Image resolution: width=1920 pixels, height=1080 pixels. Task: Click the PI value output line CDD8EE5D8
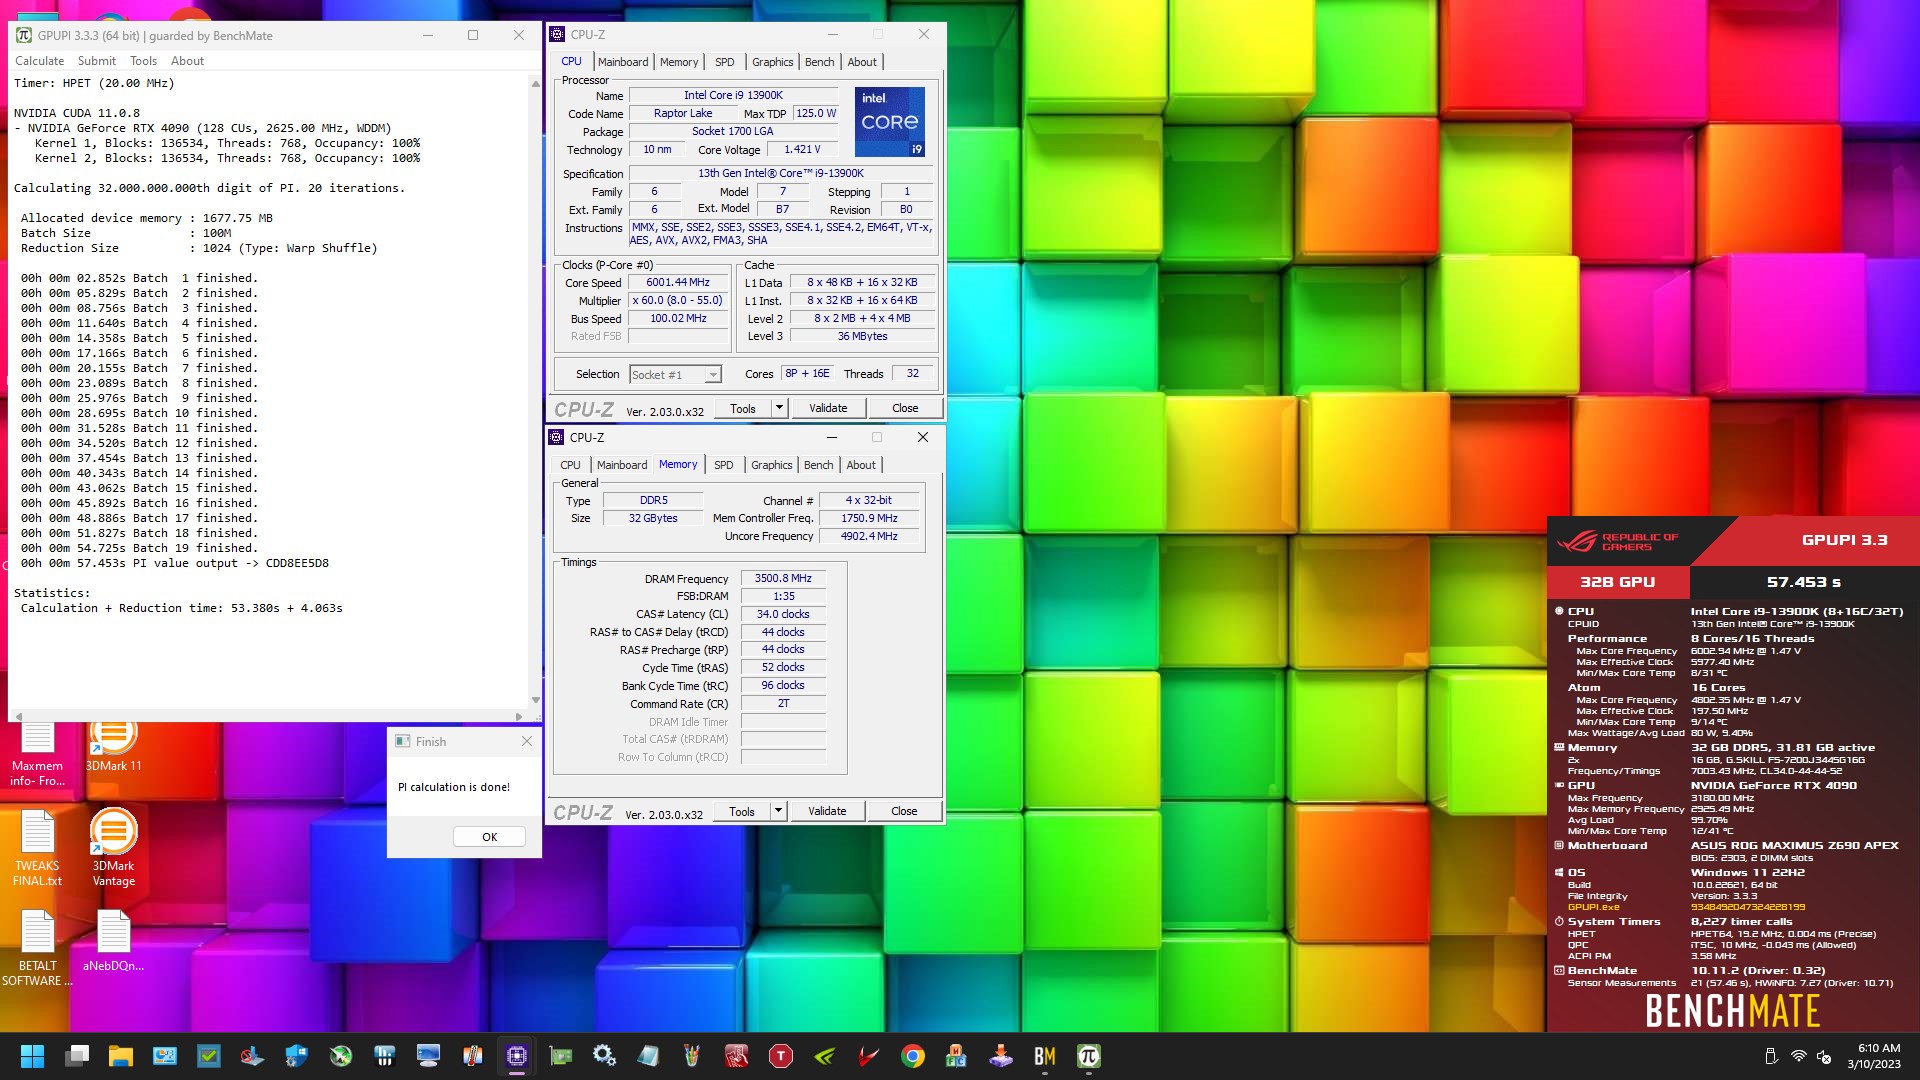coord(175,563)
